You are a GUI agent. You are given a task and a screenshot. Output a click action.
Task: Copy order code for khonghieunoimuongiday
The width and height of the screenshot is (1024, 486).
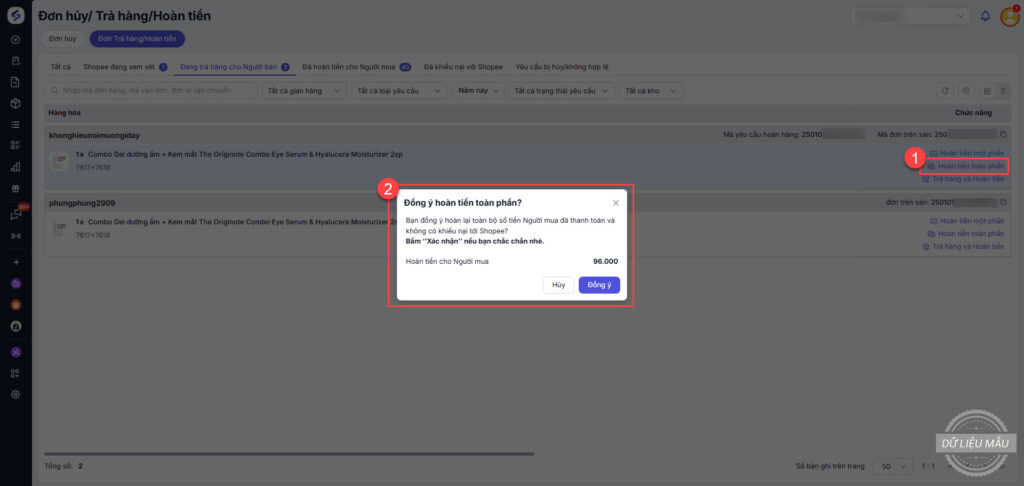tap(1003, 135)
